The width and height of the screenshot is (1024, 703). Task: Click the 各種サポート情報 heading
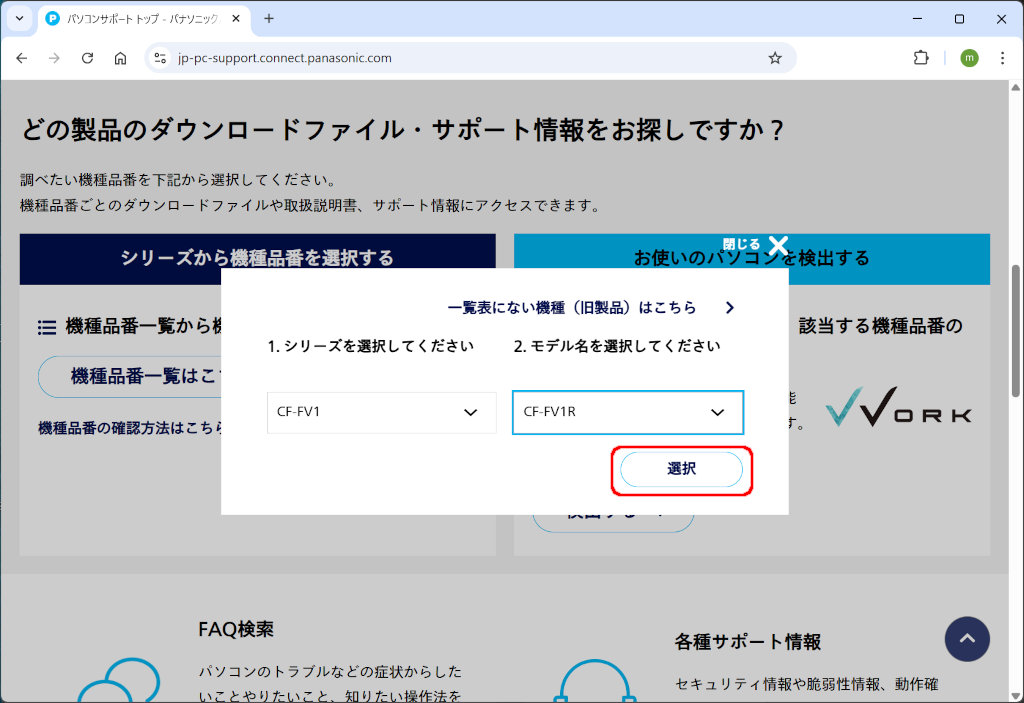pos(748,642)
